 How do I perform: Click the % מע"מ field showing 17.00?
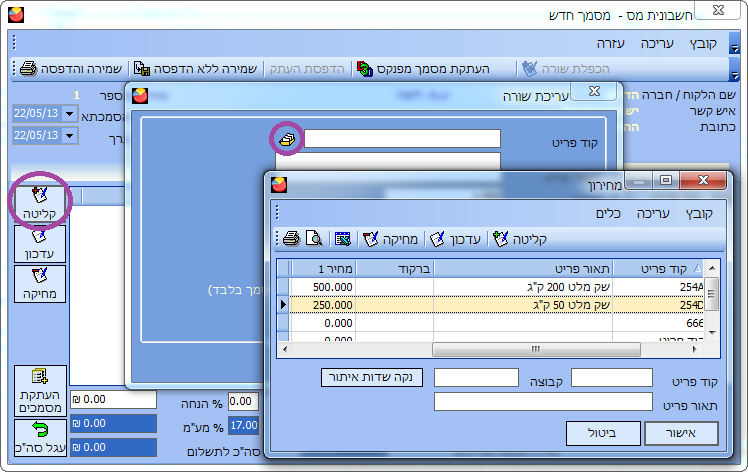[243, 425]
